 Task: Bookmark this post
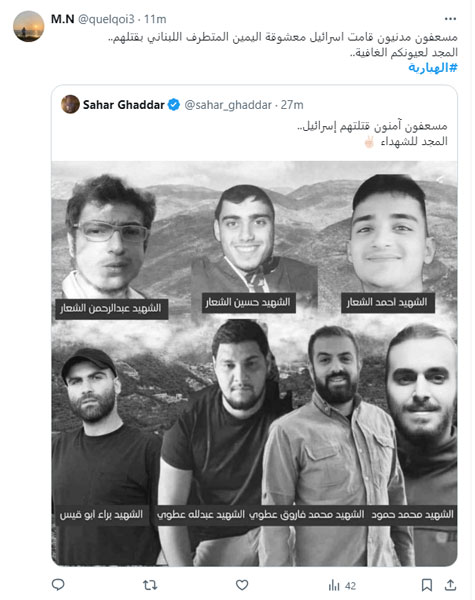point(427,585)
